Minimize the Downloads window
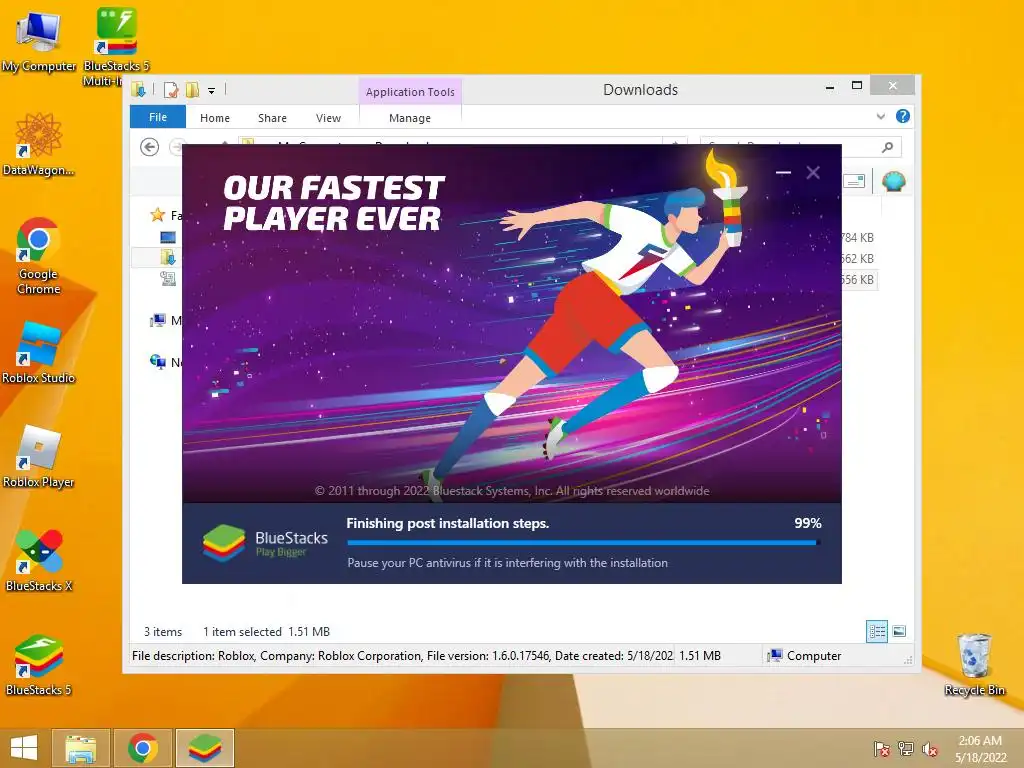Screen dimensions: 1024x768 [x=830, y=87]
